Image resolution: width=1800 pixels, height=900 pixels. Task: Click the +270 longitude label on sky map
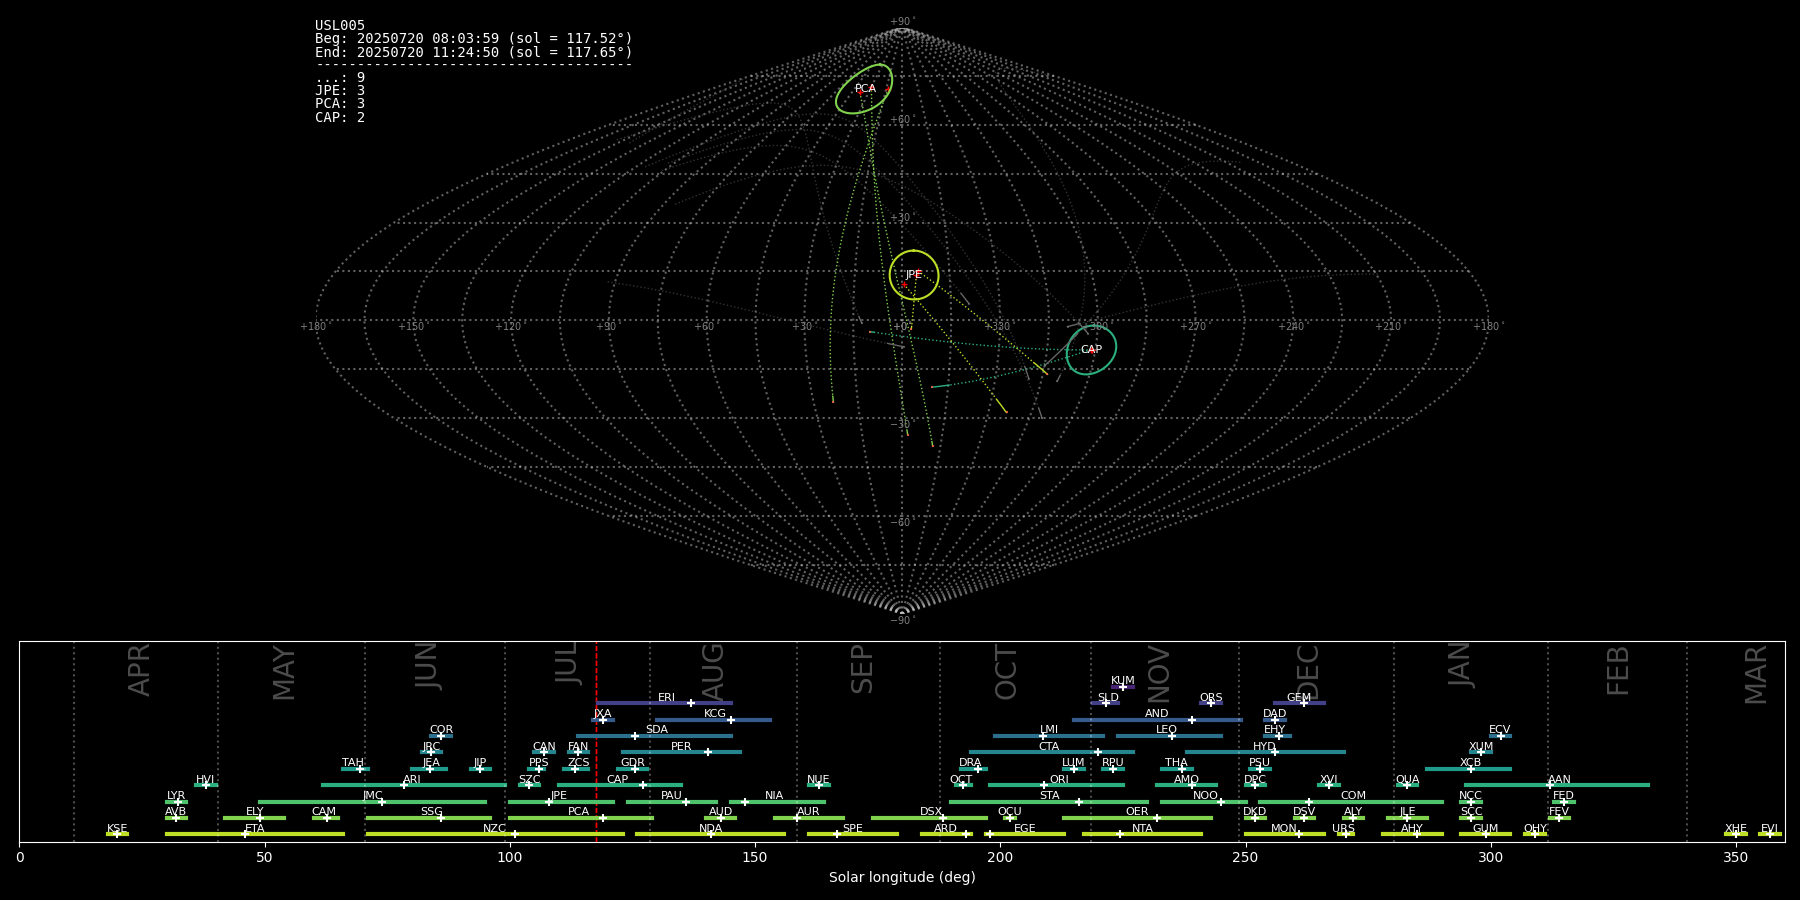click(1192, 326)
